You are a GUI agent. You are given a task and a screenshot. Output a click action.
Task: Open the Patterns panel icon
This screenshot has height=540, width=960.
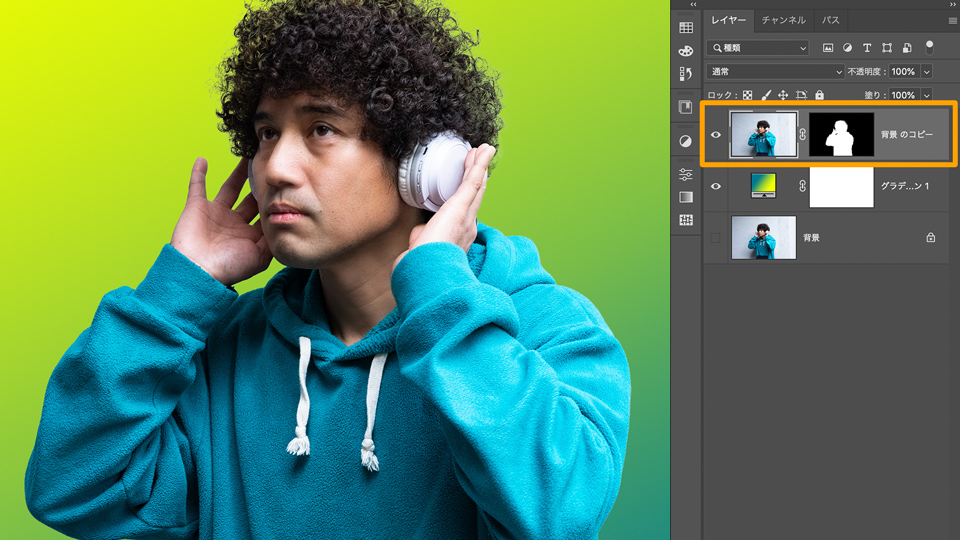(686, 220)
